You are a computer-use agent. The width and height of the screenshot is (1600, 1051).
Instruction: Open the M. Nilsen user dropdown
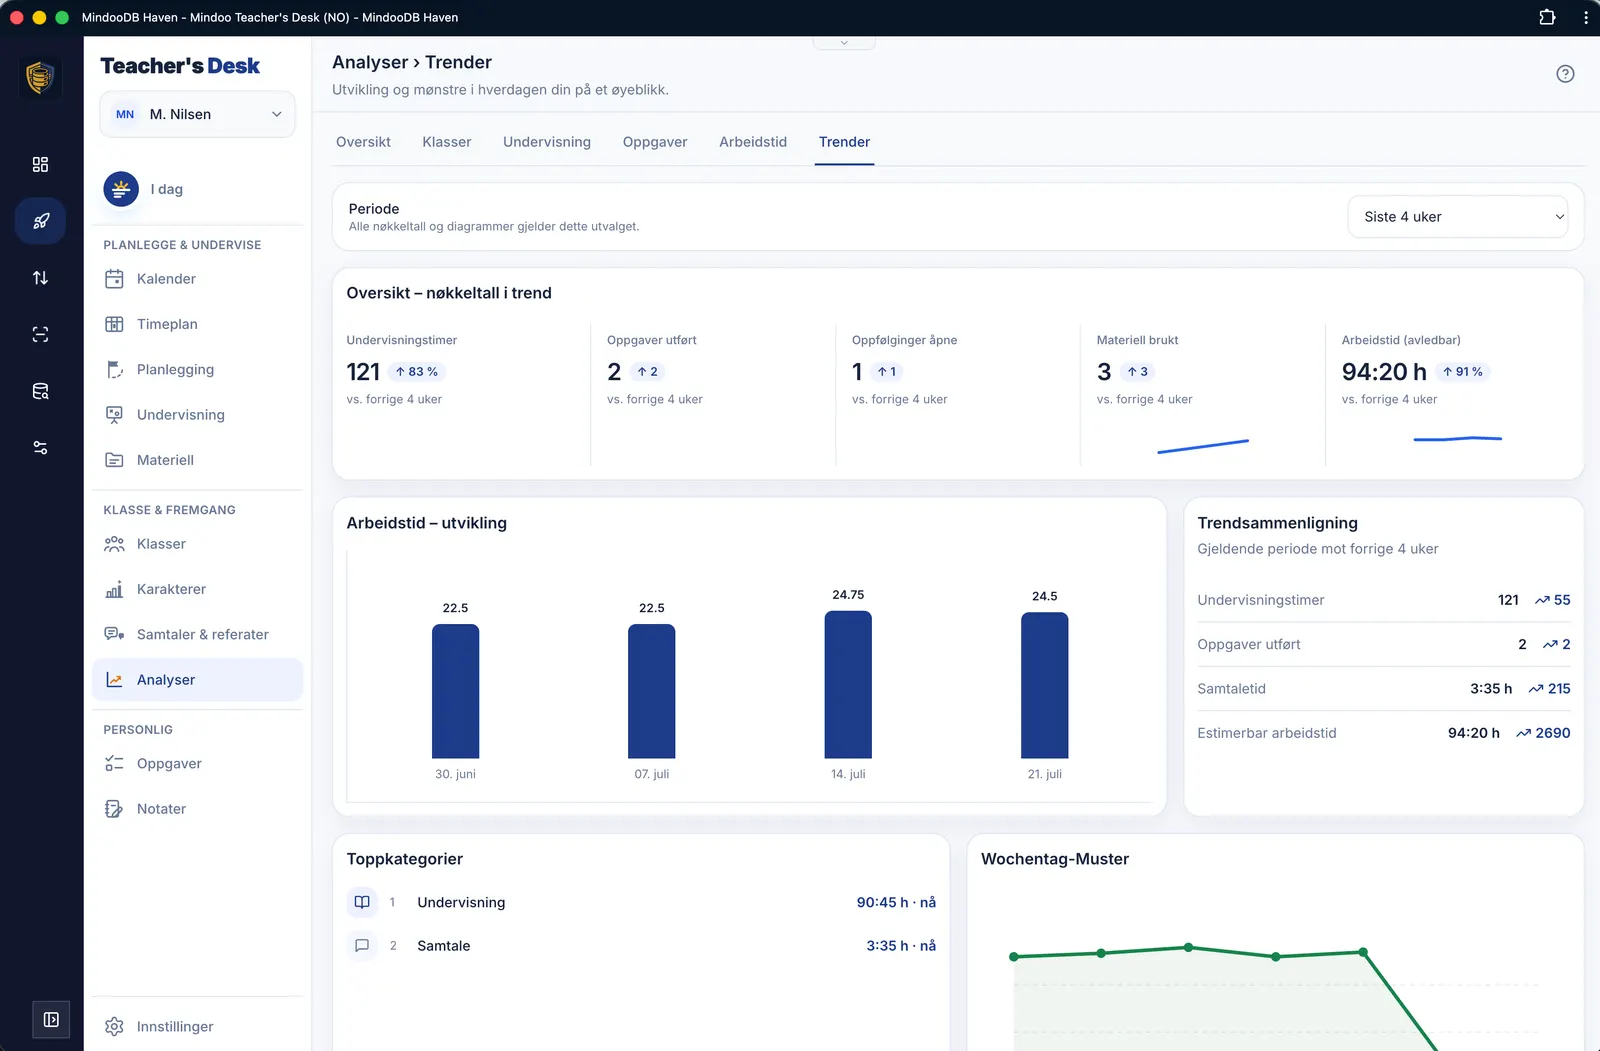click(x=197, y=114)
